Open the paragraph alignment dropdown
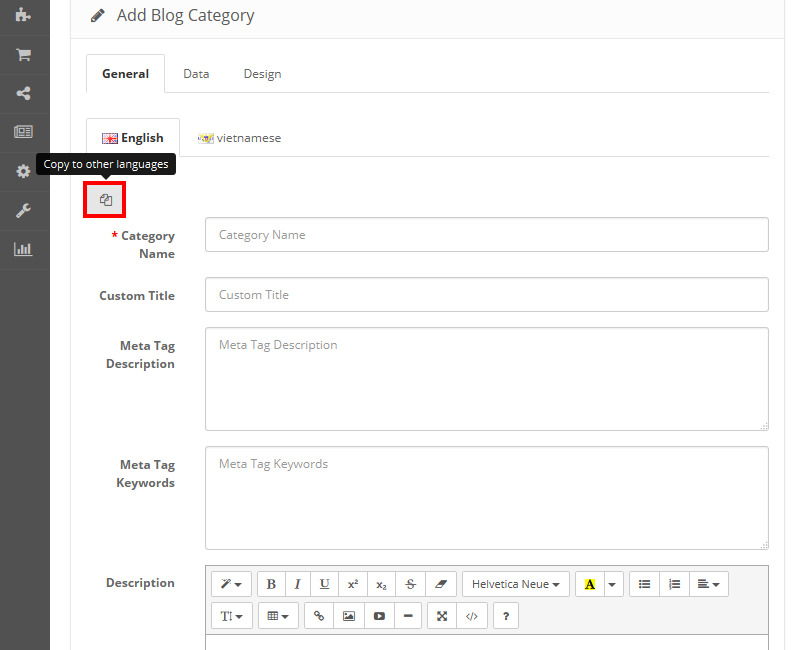 (x=709, y=584)
